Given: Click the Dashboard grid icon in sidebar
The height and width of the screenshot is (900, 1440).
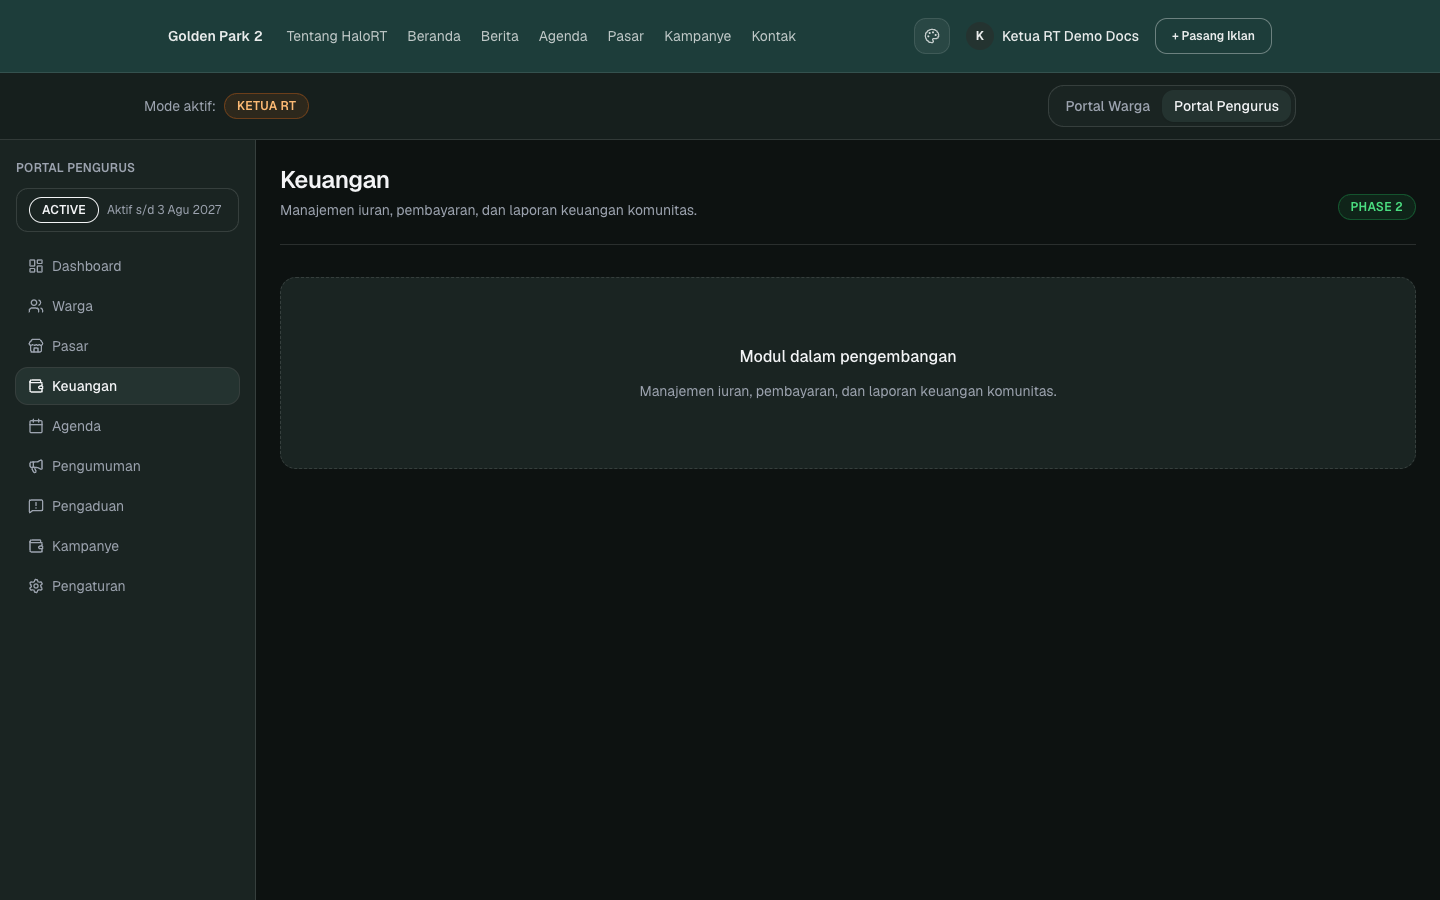Looking at the screenshot, I should pos(36,266).
